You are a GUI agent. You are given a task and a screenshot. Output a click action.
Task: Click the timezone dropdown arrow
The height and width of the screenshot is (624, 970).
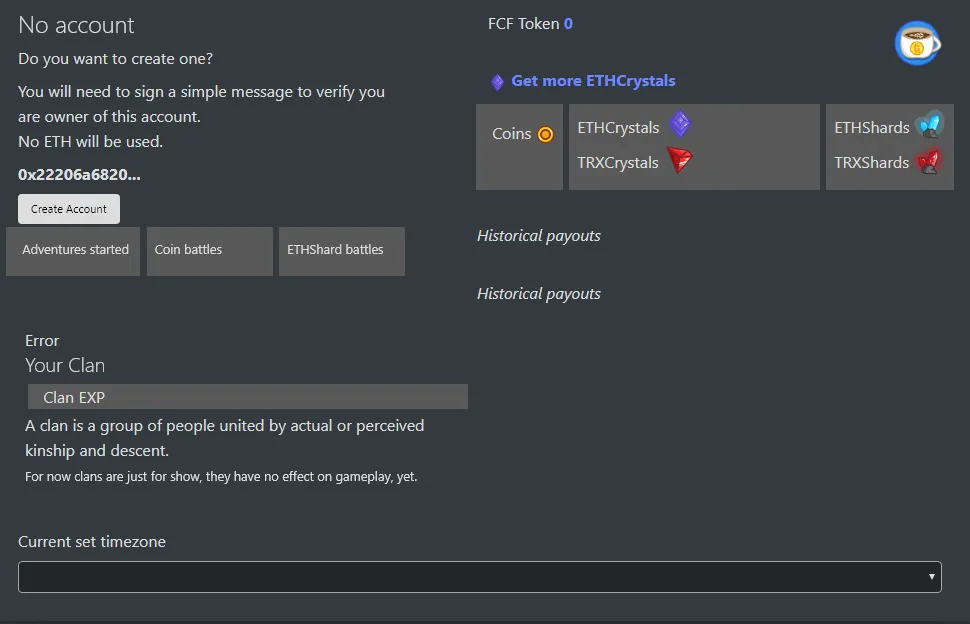pyautogui.click(x=931, y=577)
